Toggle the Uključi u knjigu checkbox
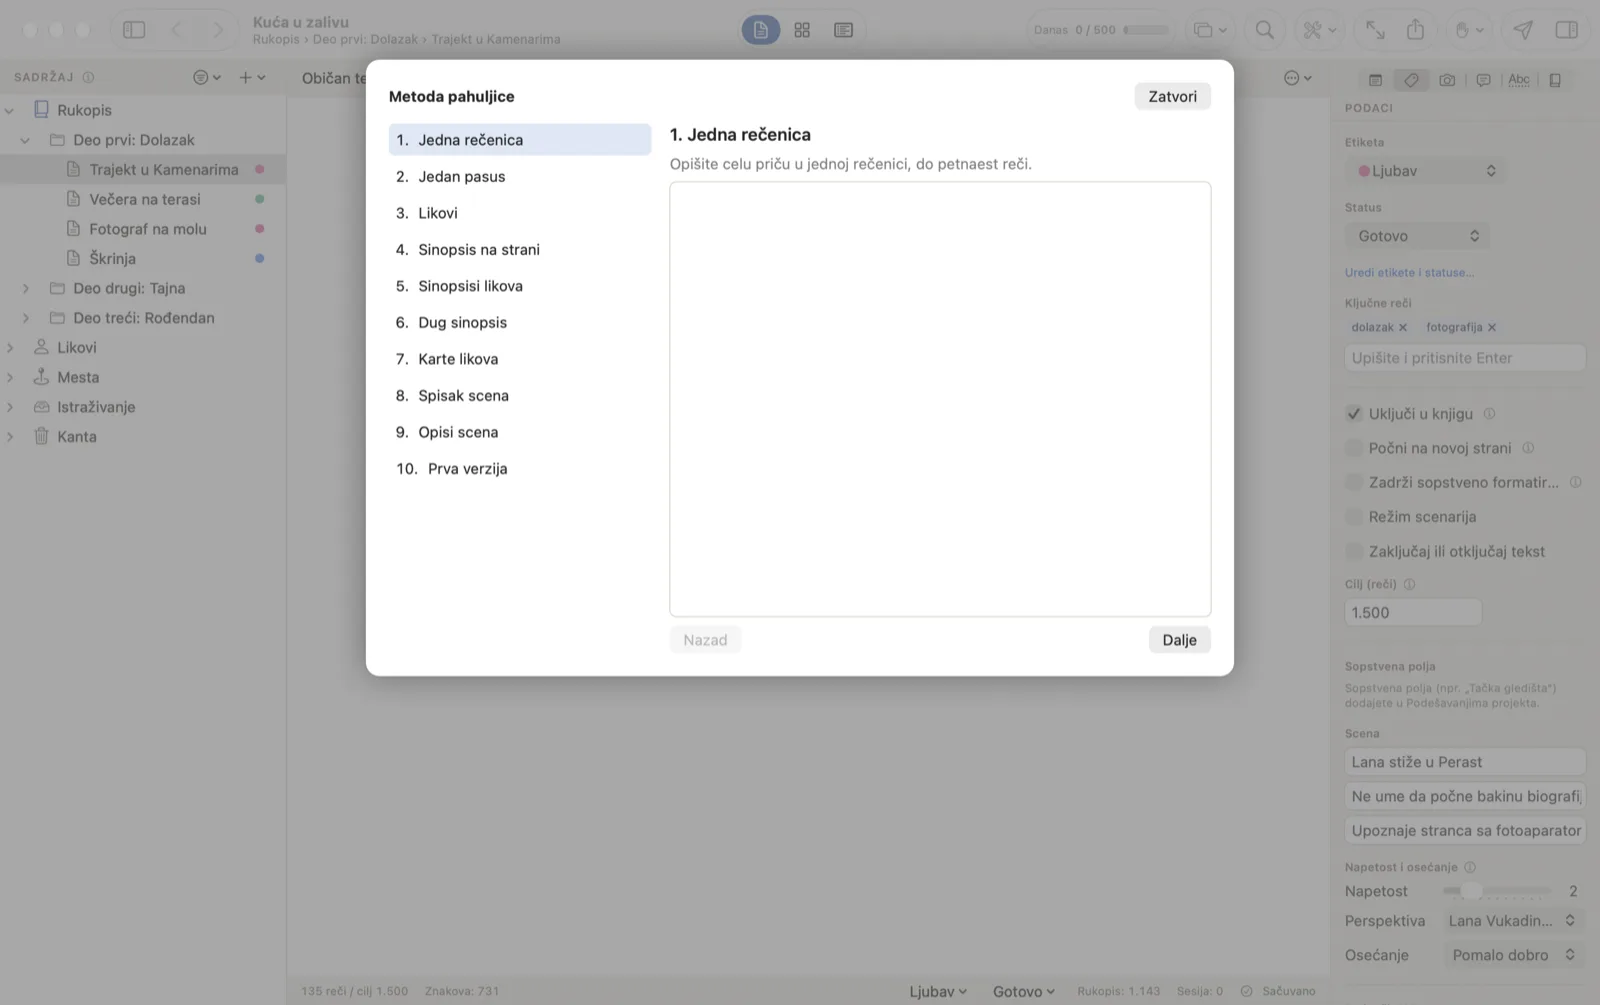 [1354, 413]
